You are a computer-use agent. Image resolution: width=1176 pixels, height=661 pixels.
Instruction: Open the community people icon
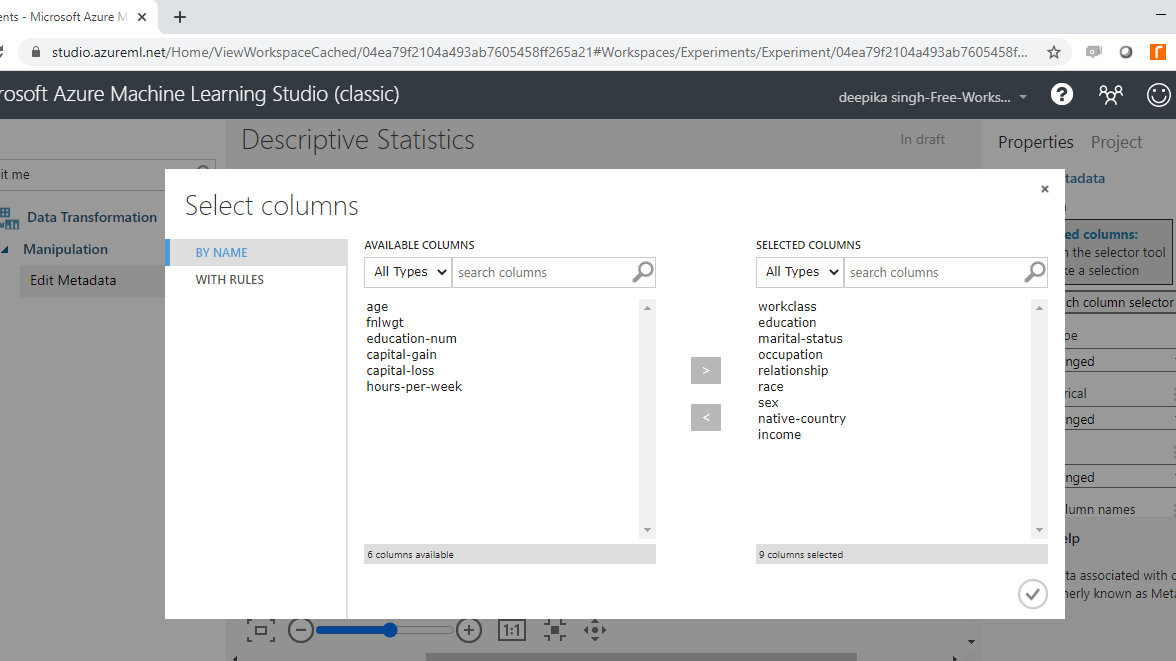1110,95
